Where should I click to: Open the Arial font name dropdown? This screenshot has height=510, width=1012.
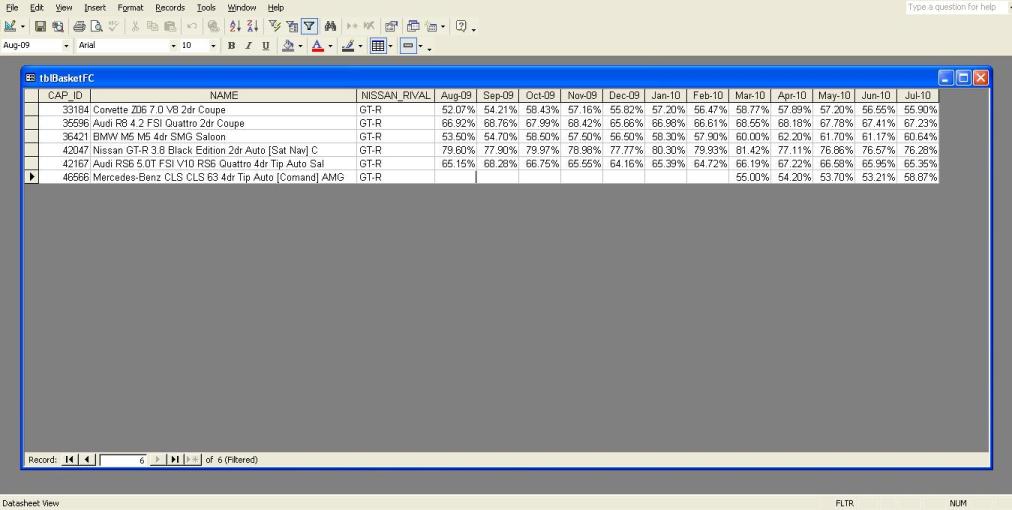pos(173,46)
